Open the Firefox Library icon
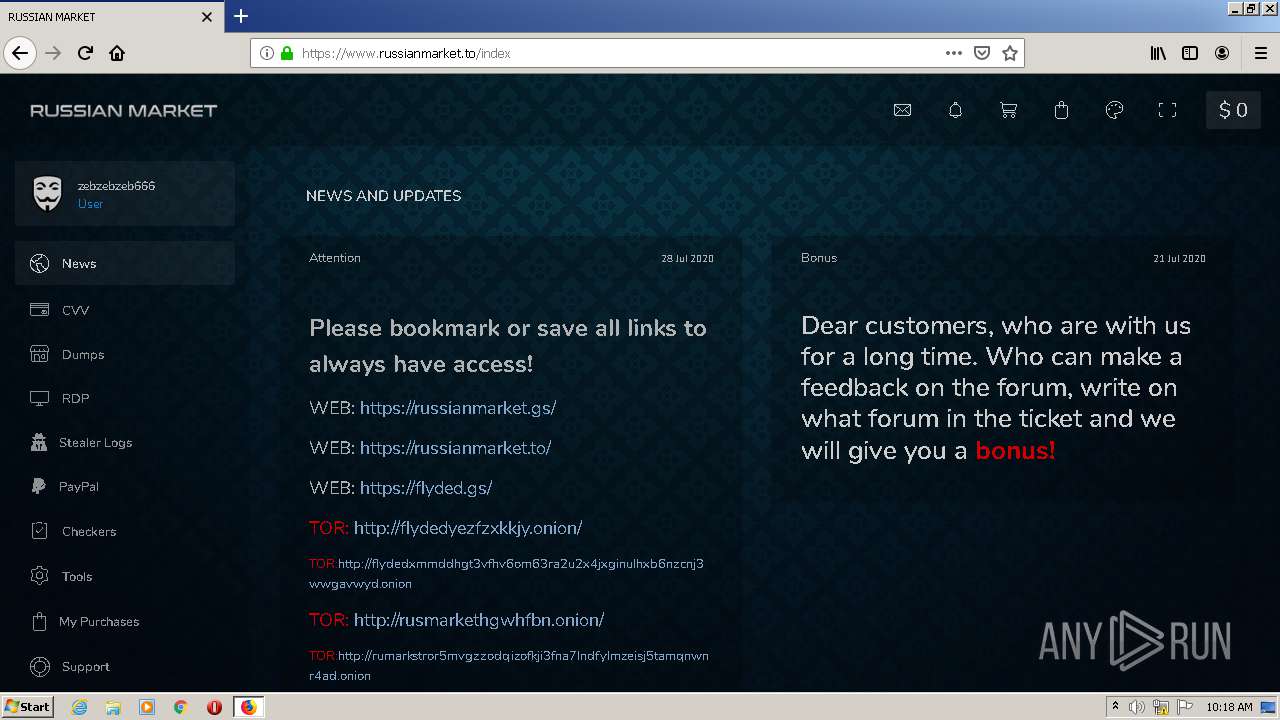This screenshot has height=720, width=1280. click(x=1158, y=53)
